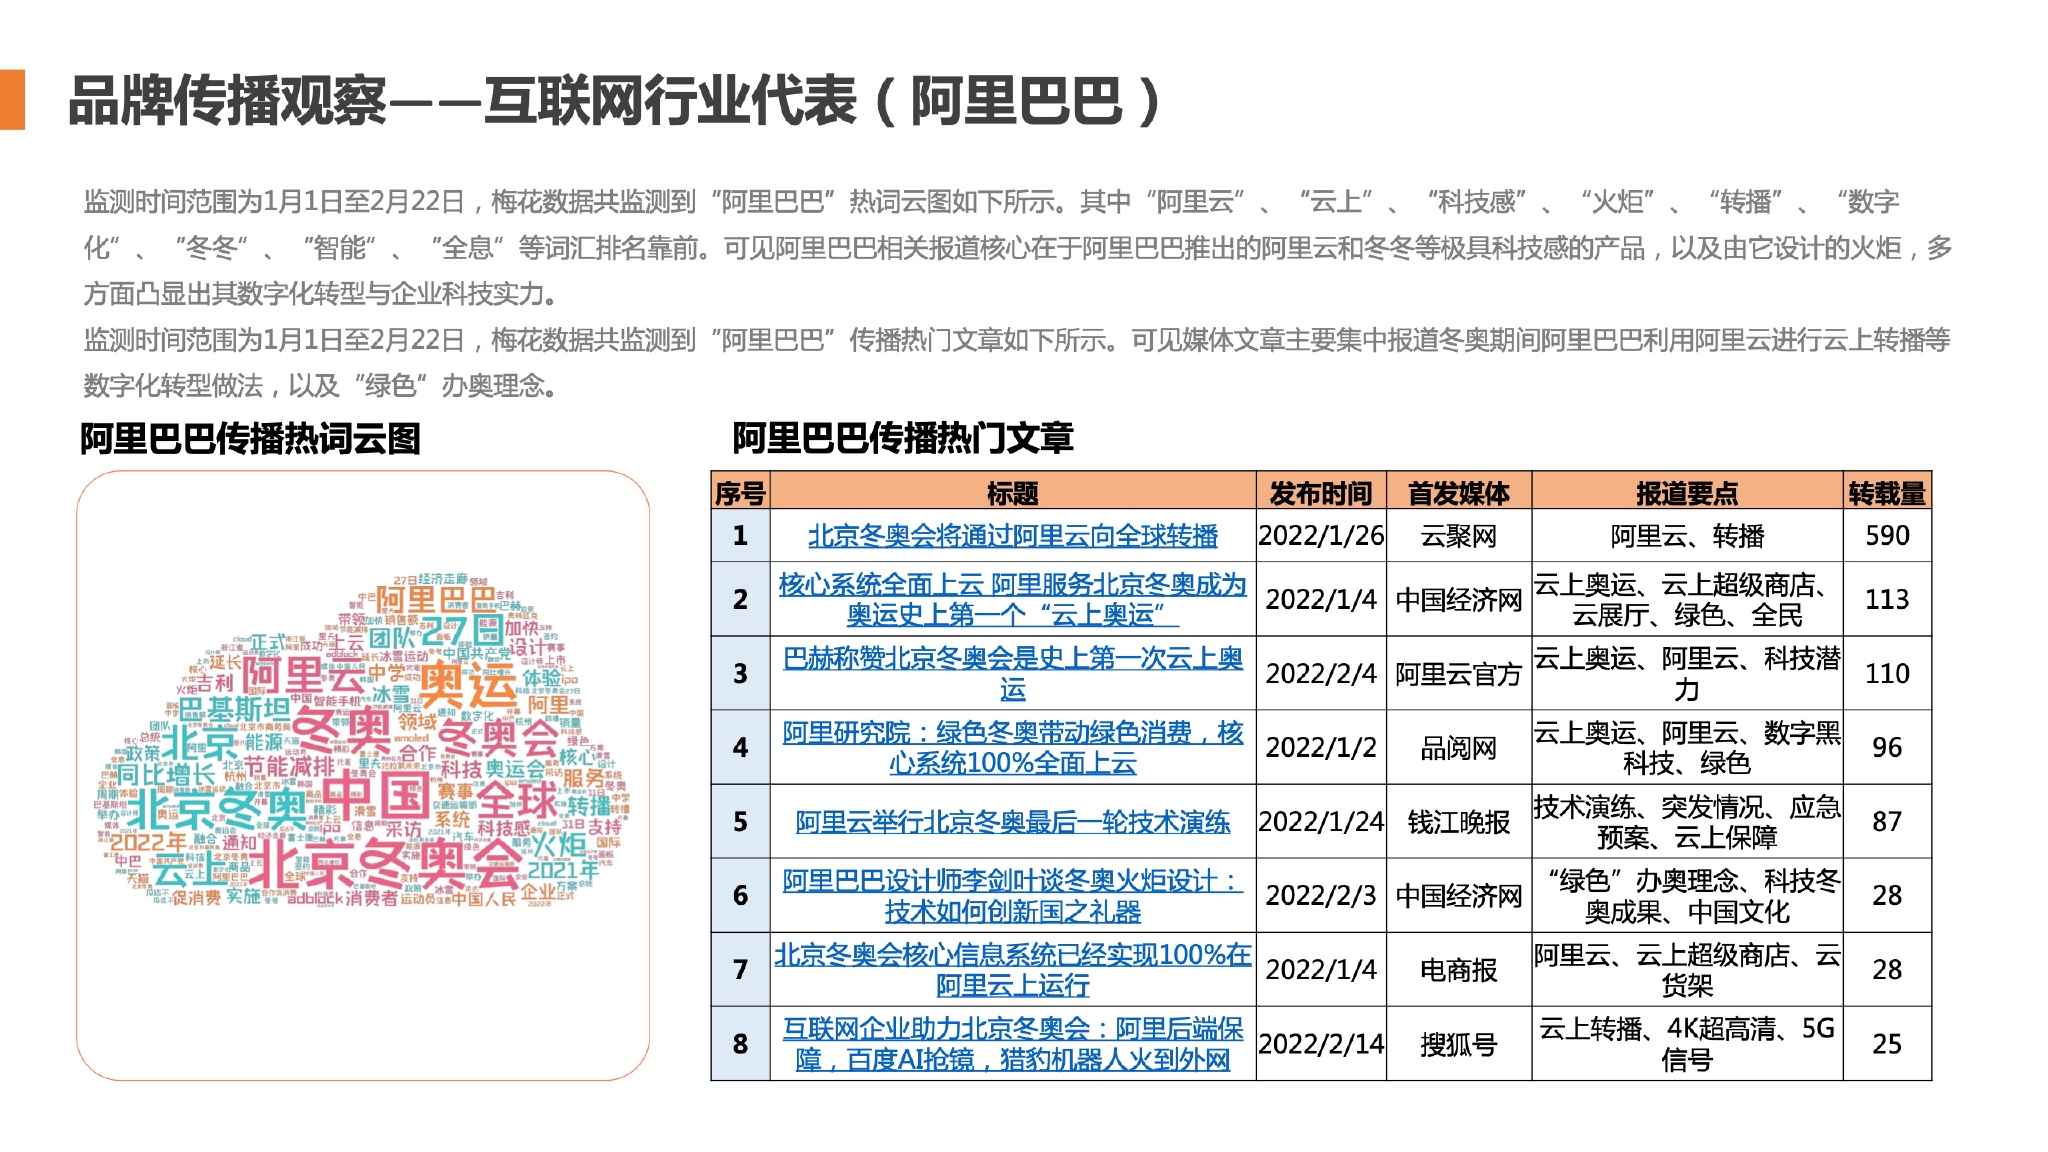Select the date cell 2022/2/4
The width and height of the screenshot is (2048, 1152).
[x=1321, y=673]
